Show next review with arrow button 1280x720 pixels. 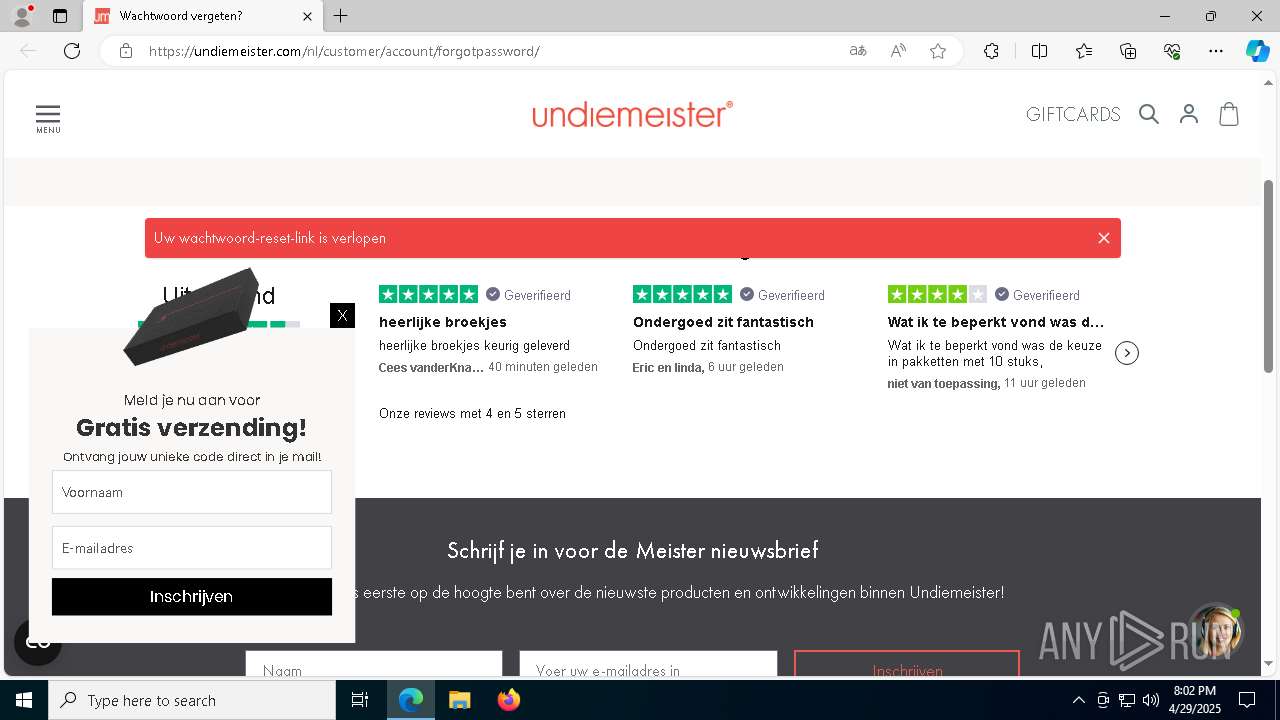point(1127,353)
